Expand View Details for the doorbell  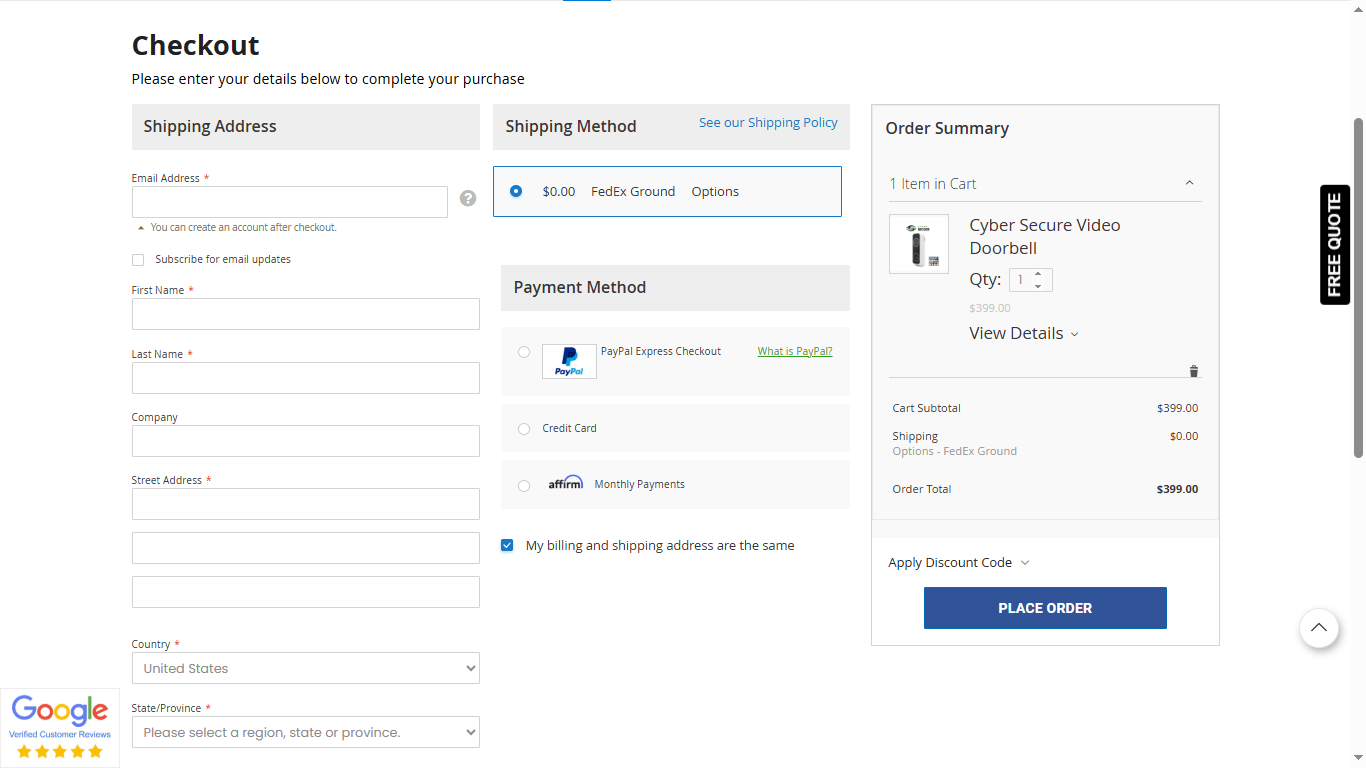click(x=1024, y=333)
